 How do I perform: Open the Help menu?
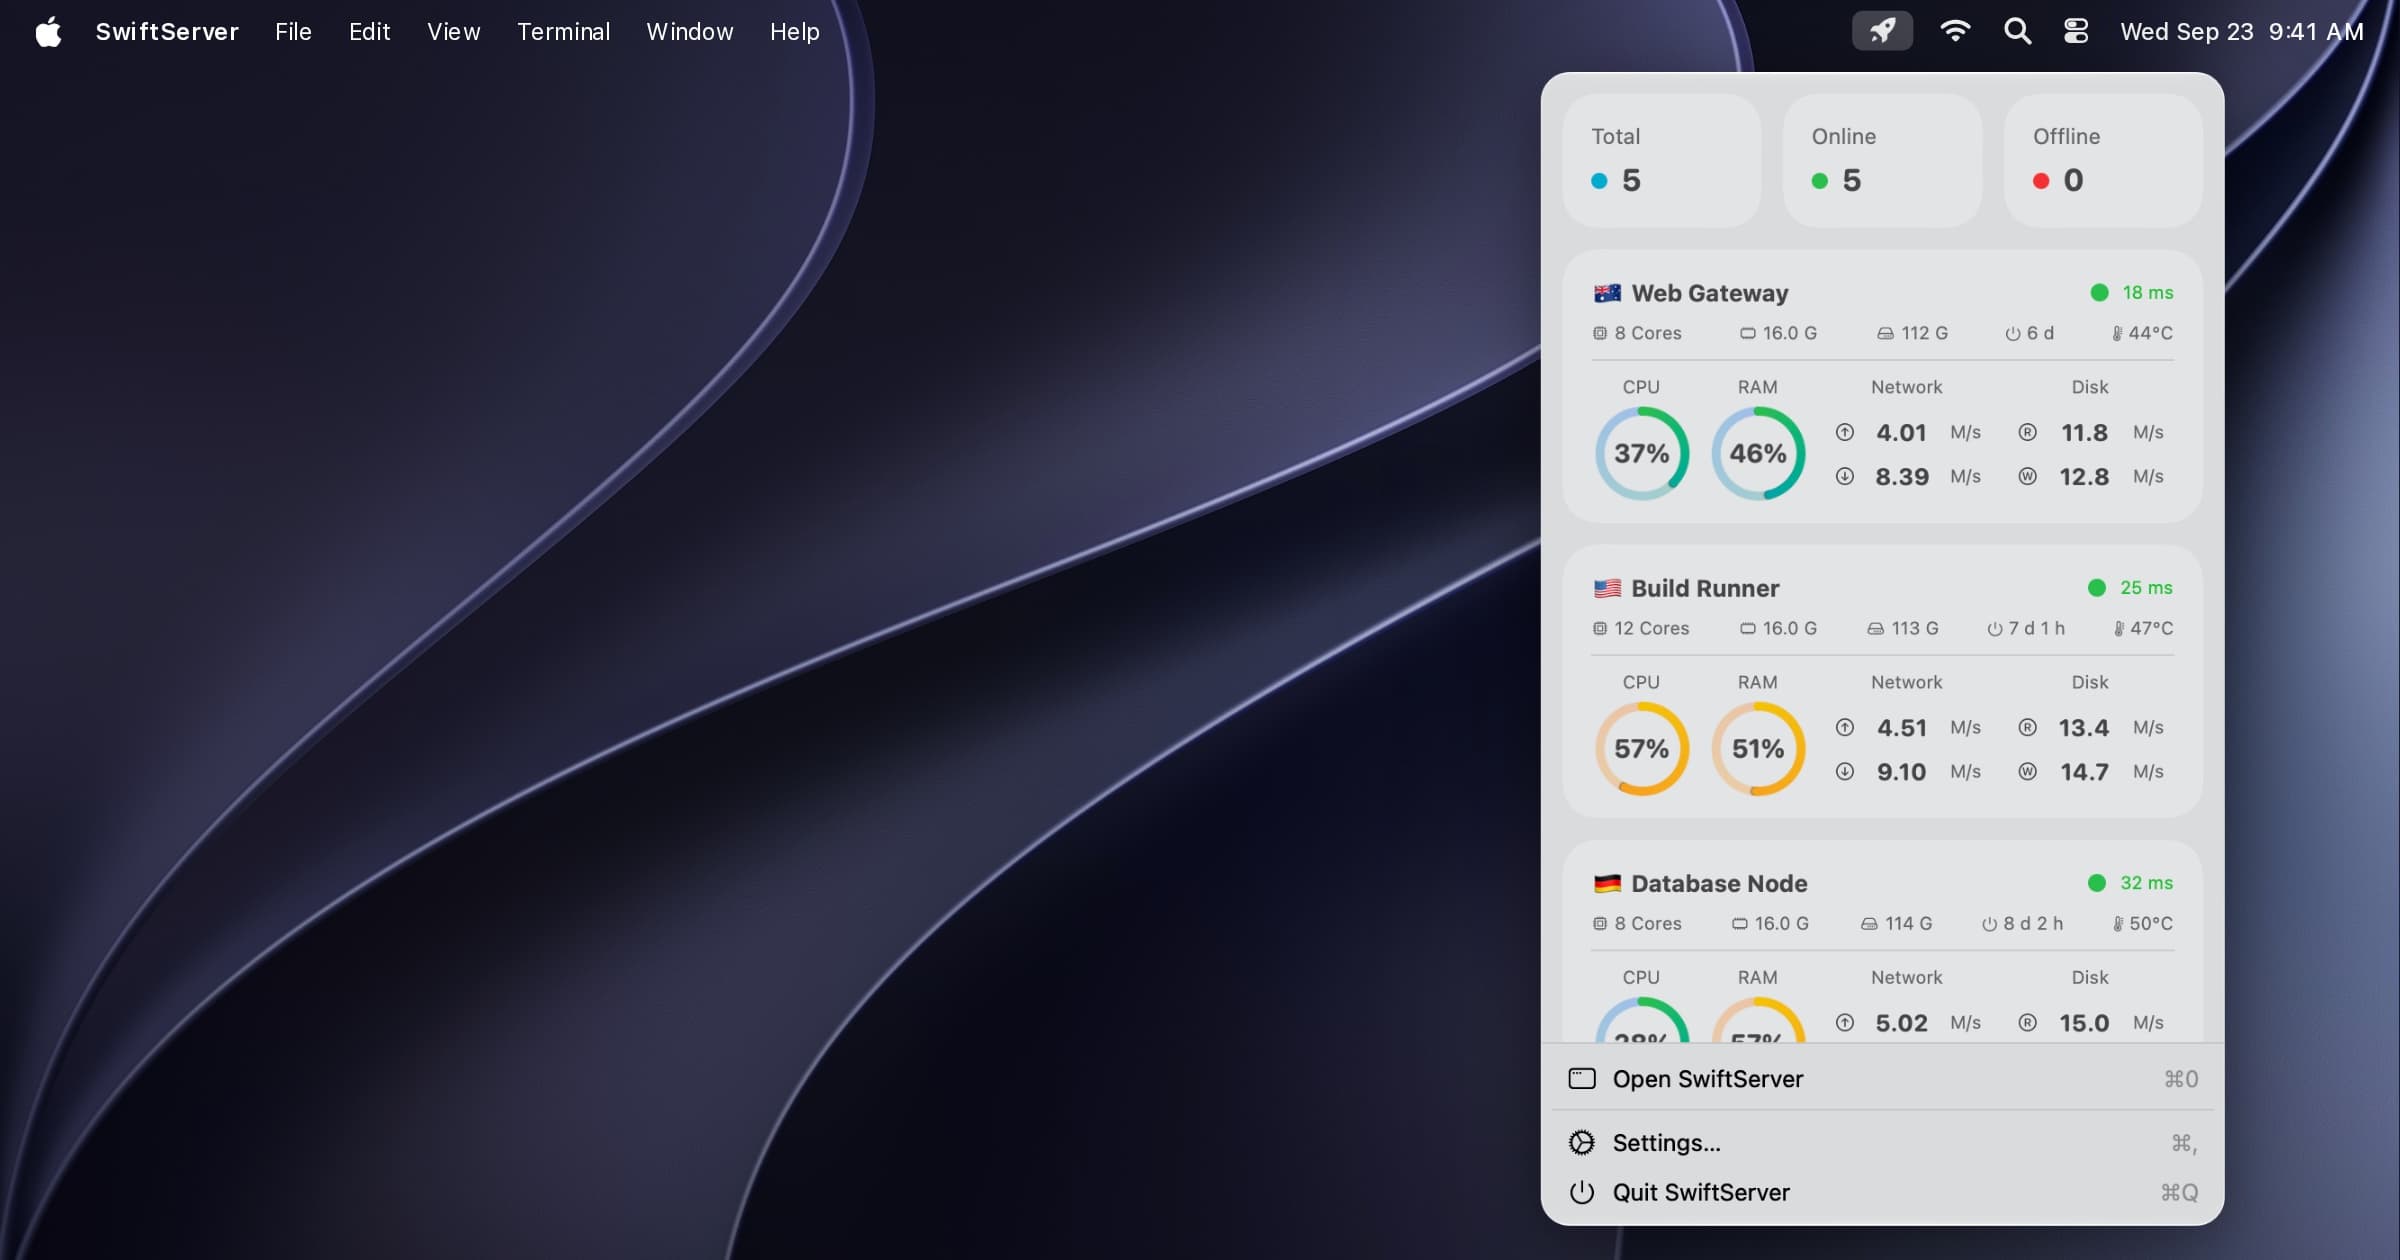[x=794, y=31]
